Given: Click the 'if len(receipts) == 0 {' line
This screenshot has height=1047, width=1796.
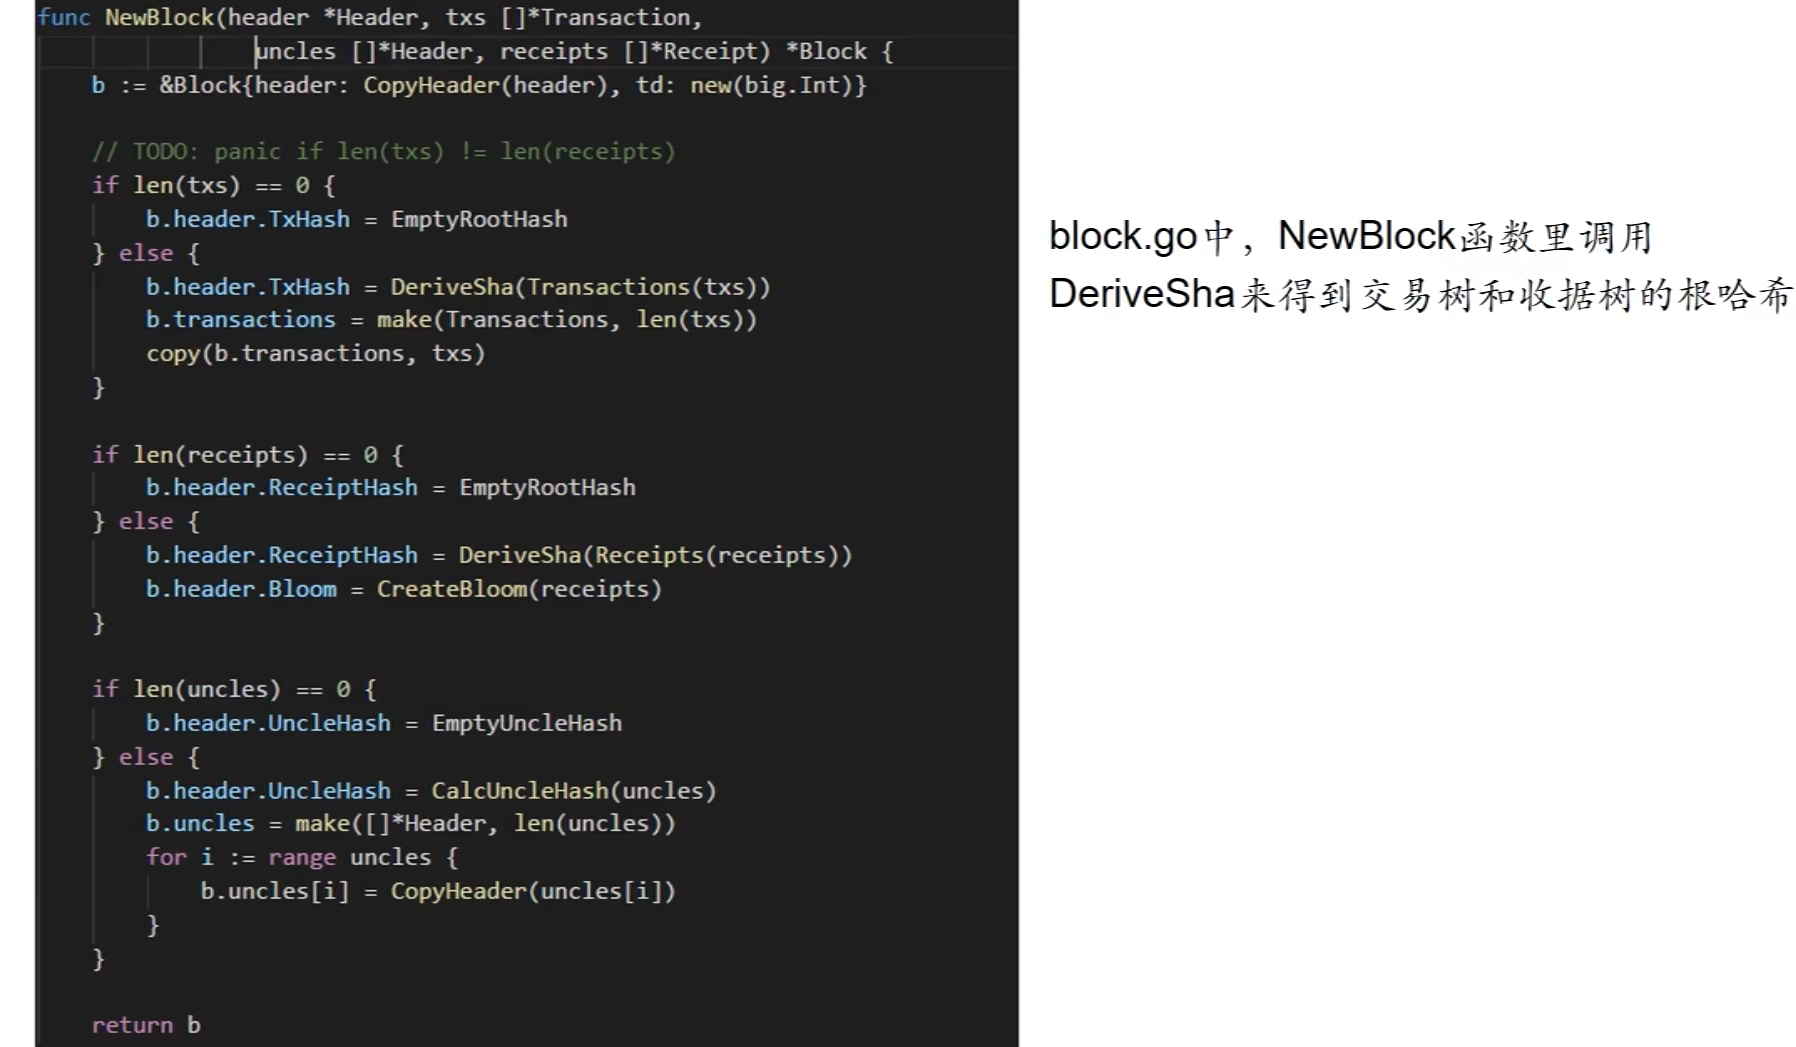Looking at the screenshot, I should pos(248,456).
